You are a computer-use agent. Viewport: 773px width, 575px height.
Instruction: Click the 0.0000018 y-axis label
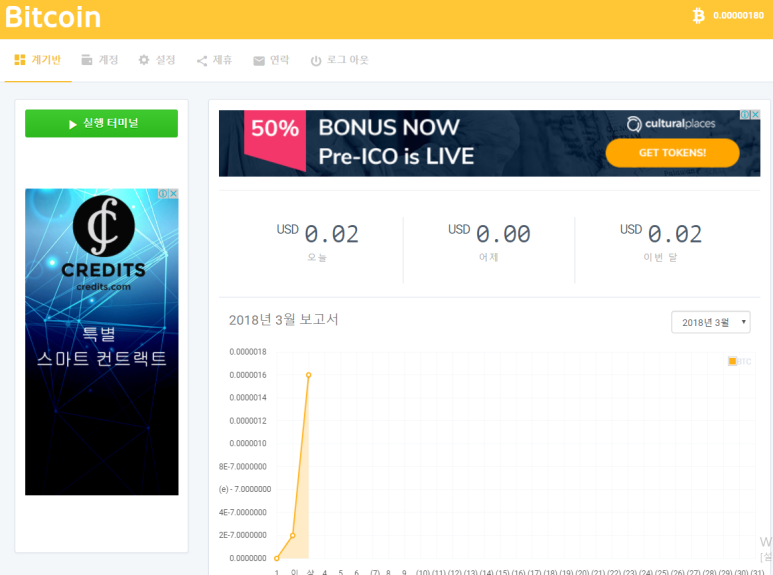248,352
